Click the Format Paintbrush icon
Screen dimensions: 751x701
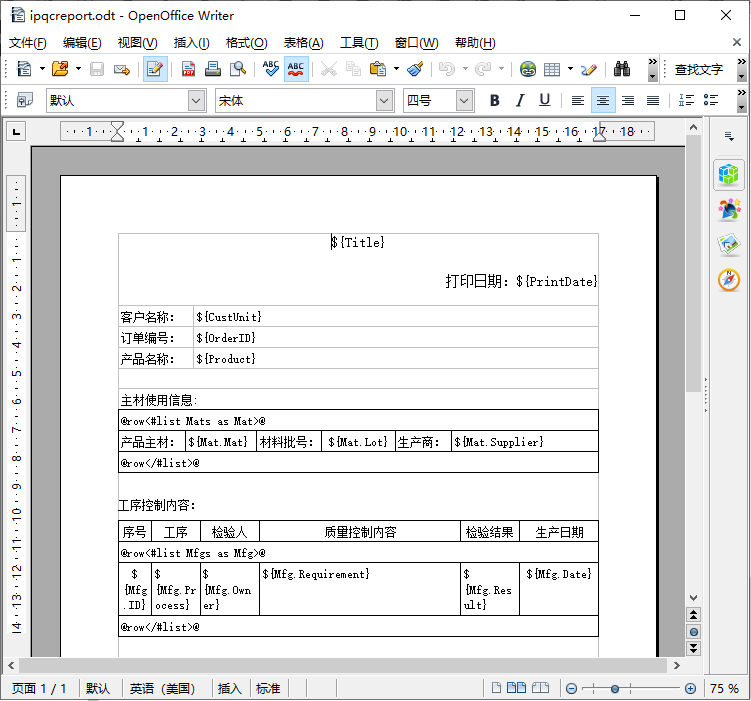[x=415, y=69]
